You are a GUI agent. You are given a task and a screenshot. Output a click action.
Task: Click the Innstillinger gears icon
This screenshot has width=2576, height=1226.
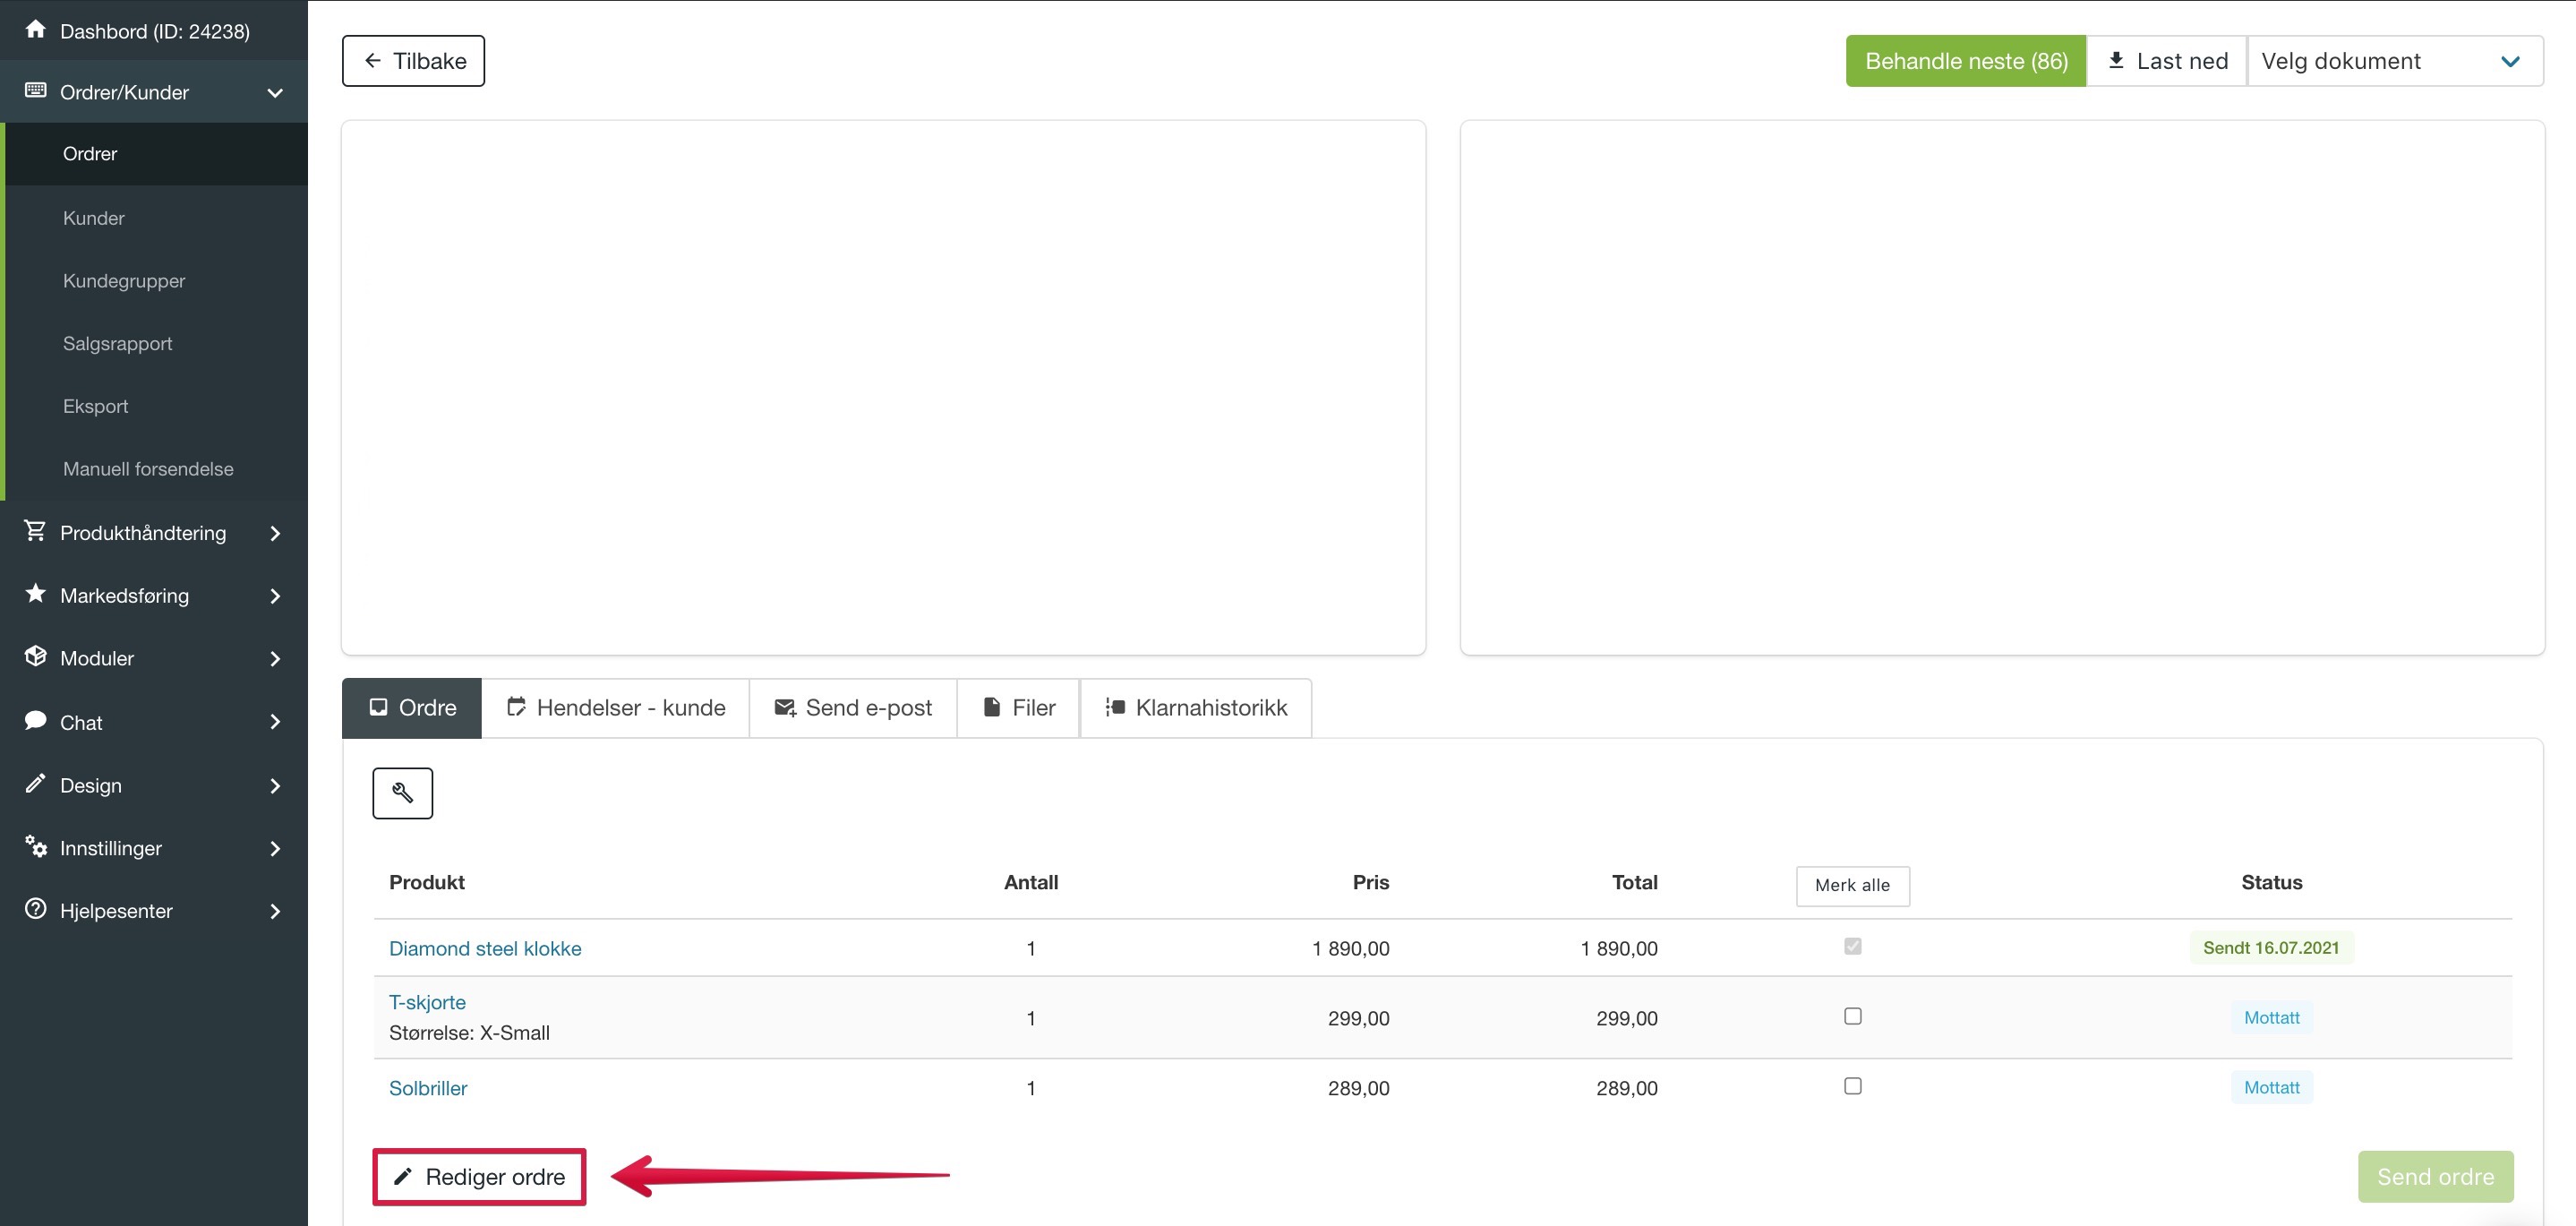click(x=36, y=846)
